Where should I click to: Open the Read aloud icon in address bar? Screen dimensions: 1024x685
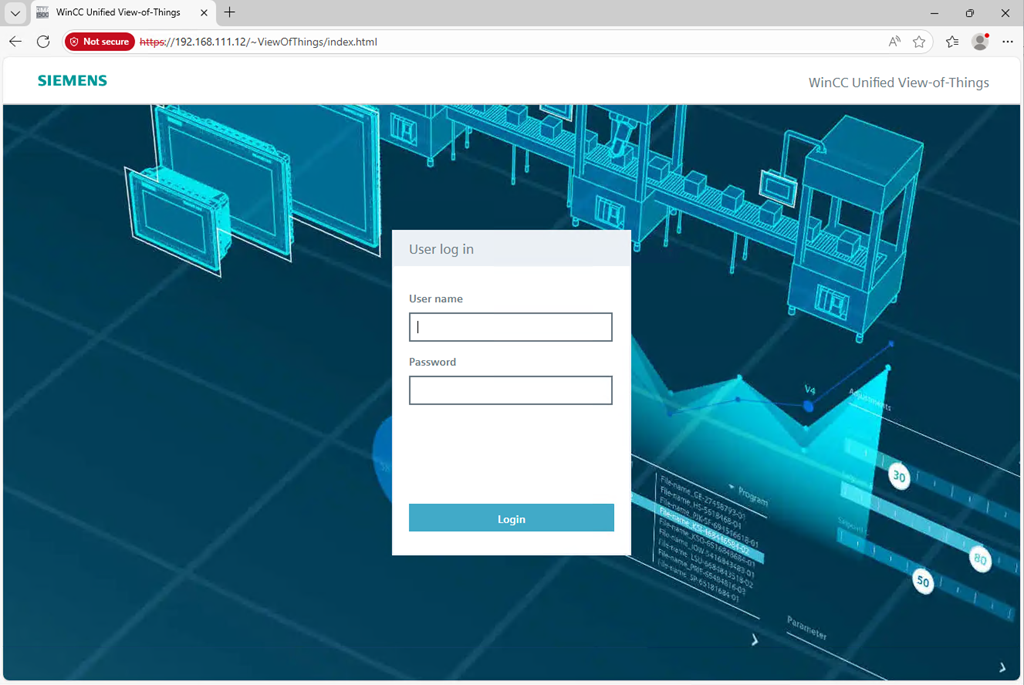click(x=894, y=42)
